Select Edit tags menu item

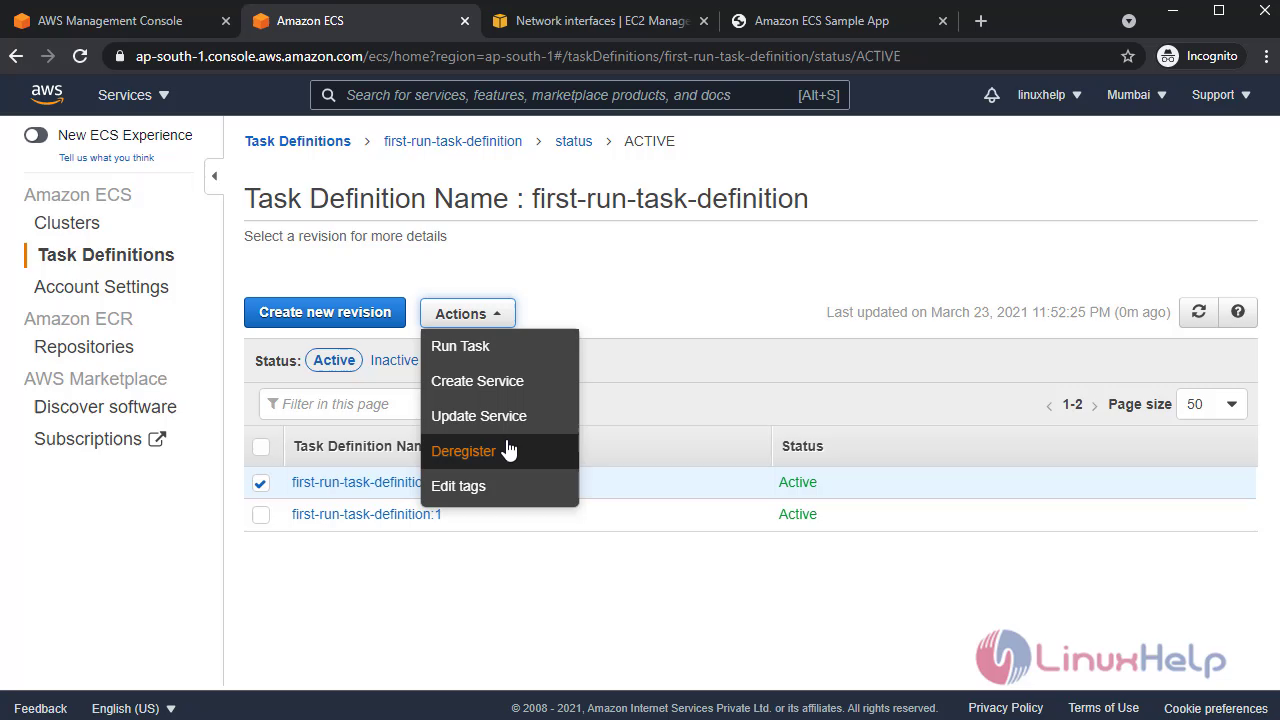(x=499, y=486)
